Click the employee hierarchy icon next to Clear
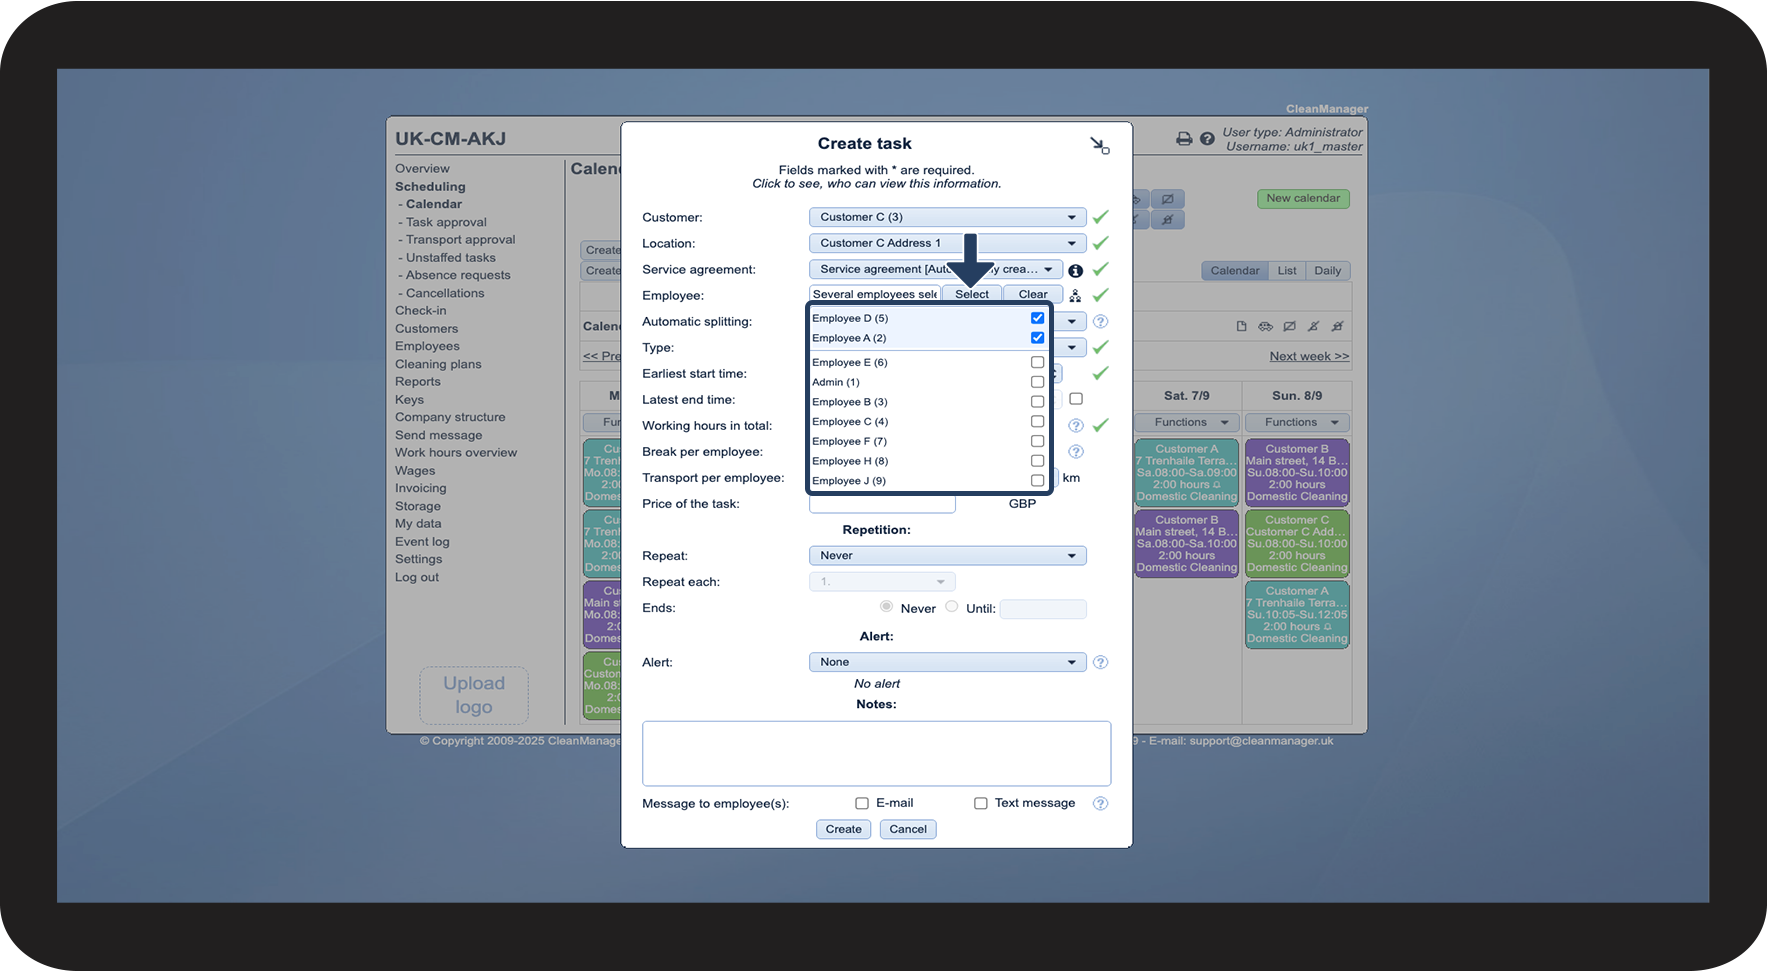1767x971 pixels. click(1075, 296)
